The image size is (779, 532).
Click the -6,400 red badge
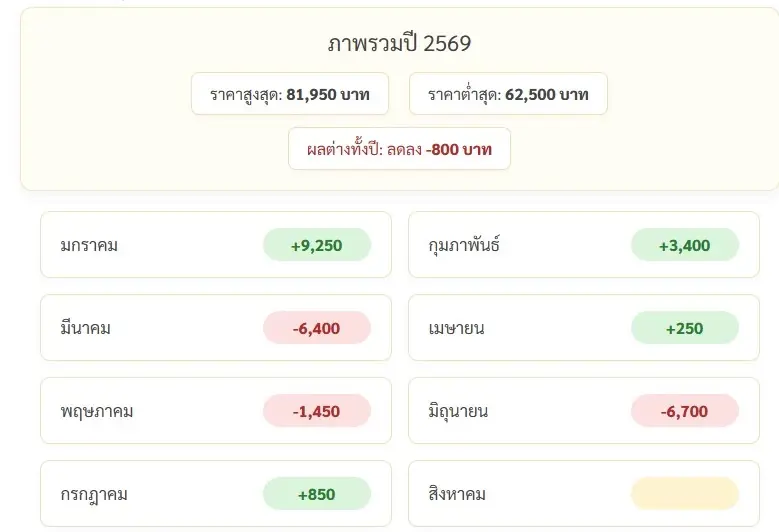click(x=317, y=328)
